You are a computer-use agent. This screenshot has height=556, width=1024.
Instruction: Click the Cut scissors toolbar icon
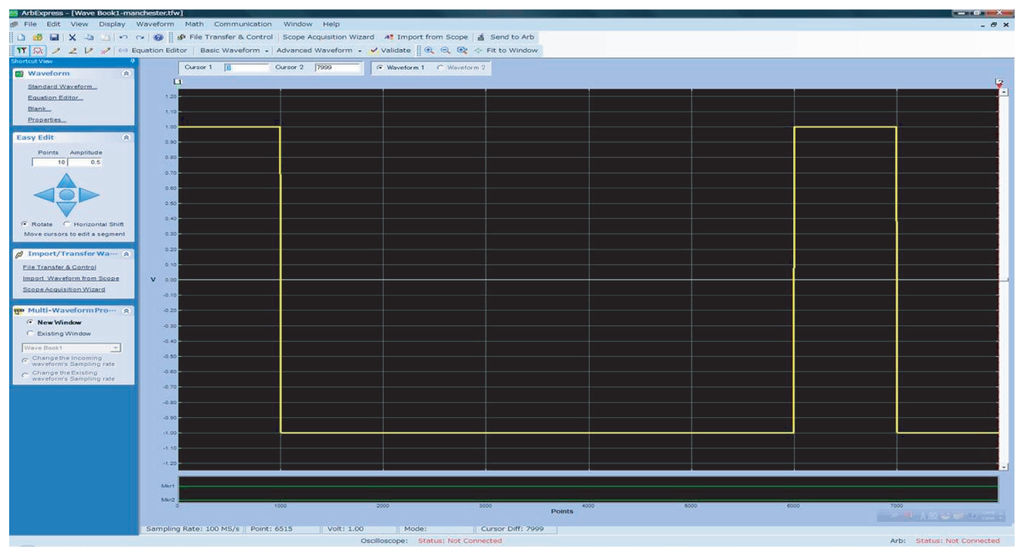coord(73,37)
